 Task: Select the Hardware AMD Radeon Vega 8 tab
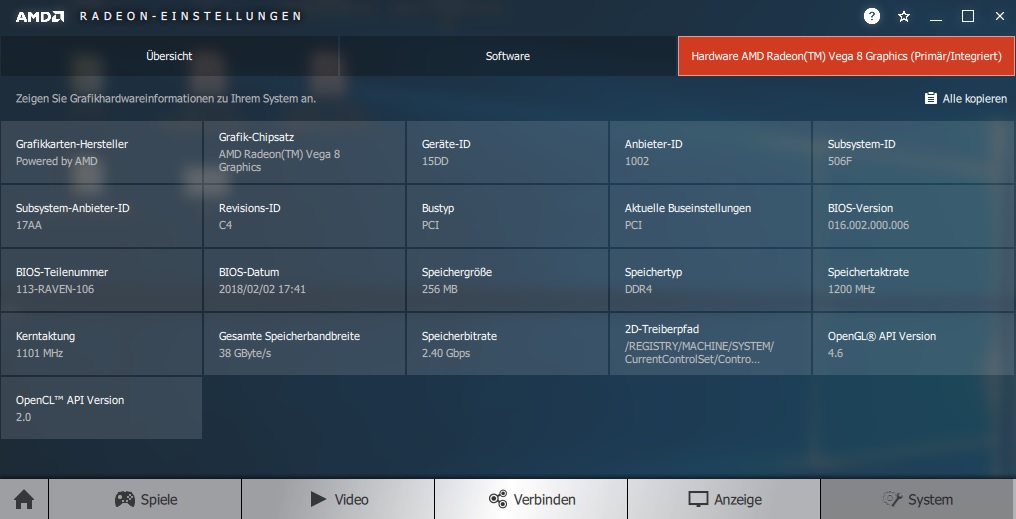(846, 56)
